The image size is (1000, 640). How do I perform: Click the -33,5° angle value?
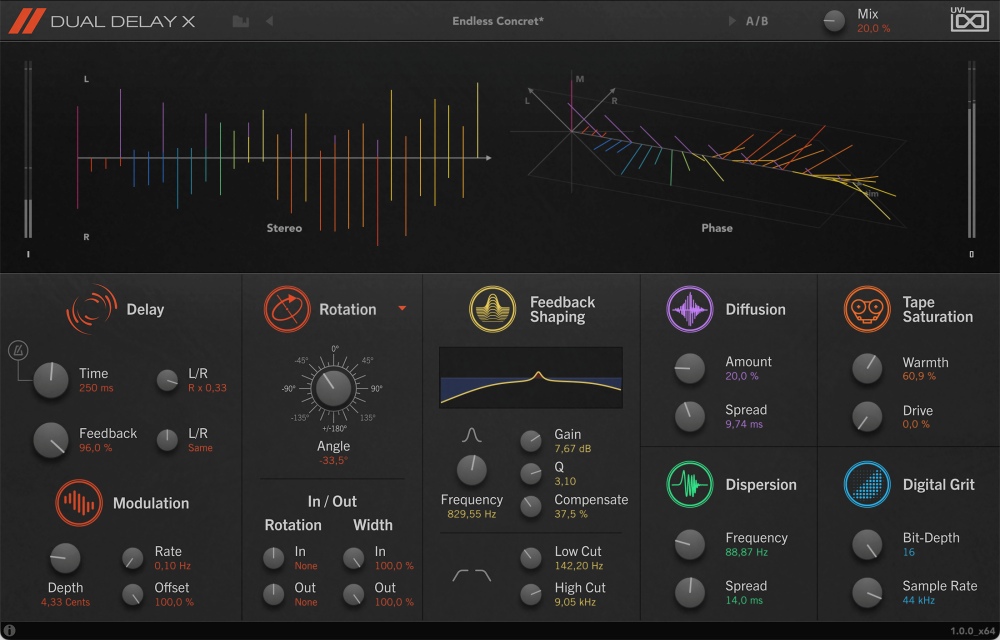(x=333, y=460)
